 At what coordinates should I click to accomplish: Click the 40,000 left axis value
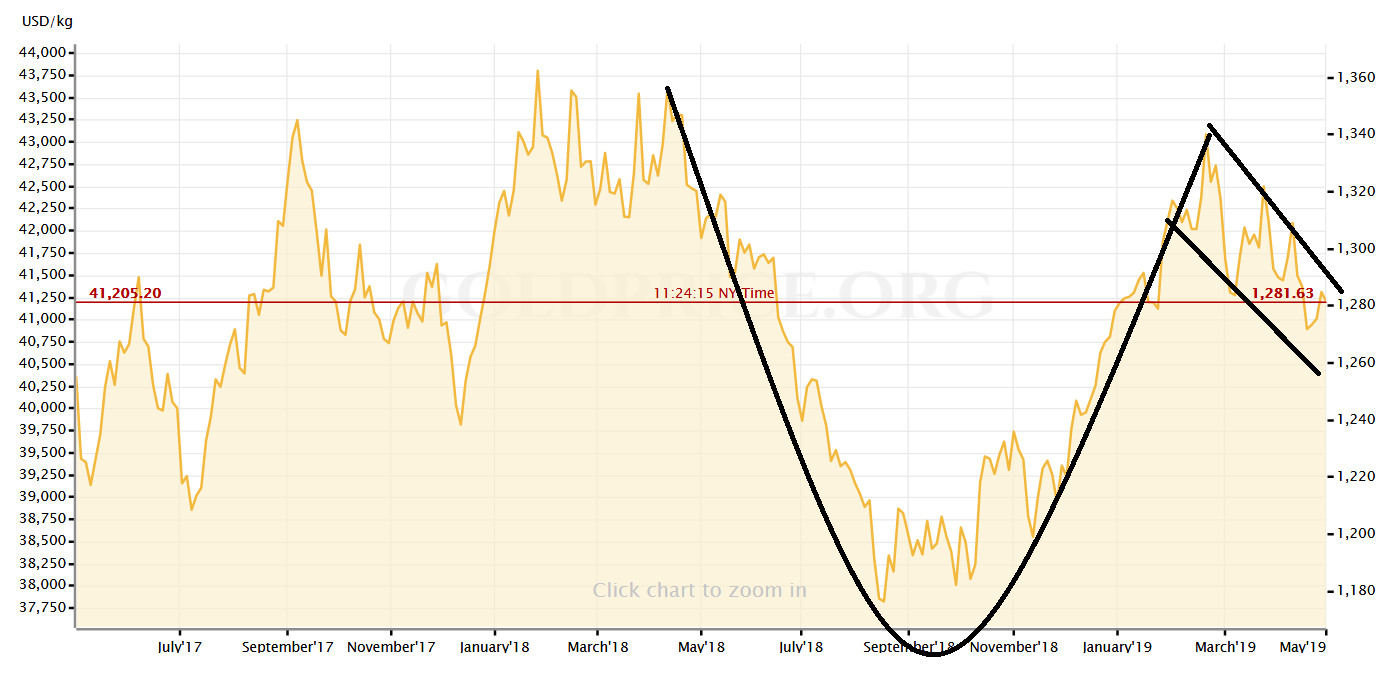(43, 408)
